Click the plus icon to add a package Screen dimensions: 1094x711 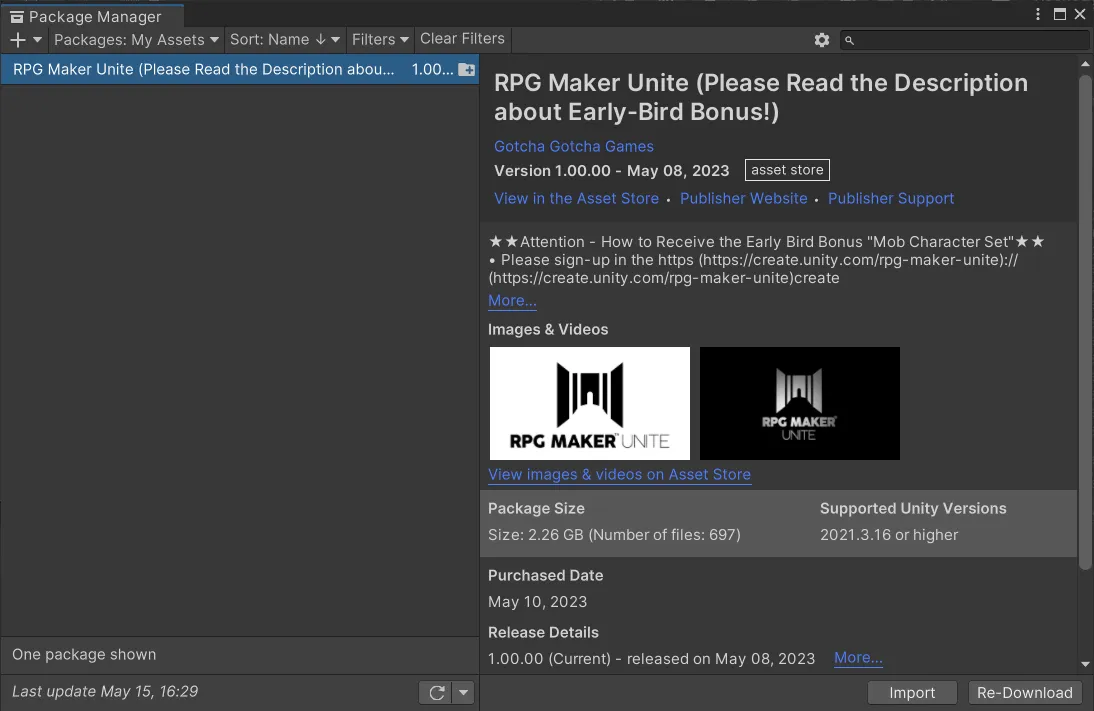(x=18, y=40)
